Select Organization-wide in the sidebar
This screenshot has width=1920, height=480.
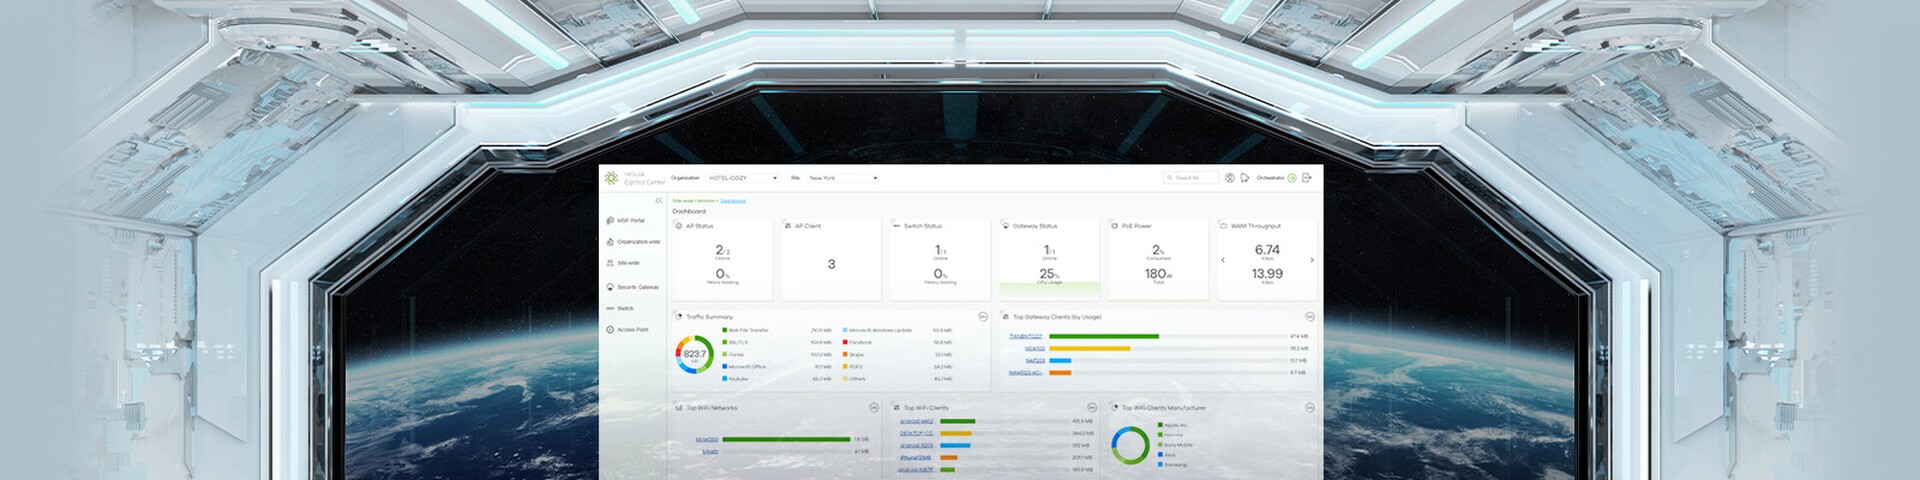(x=637, y=242)
